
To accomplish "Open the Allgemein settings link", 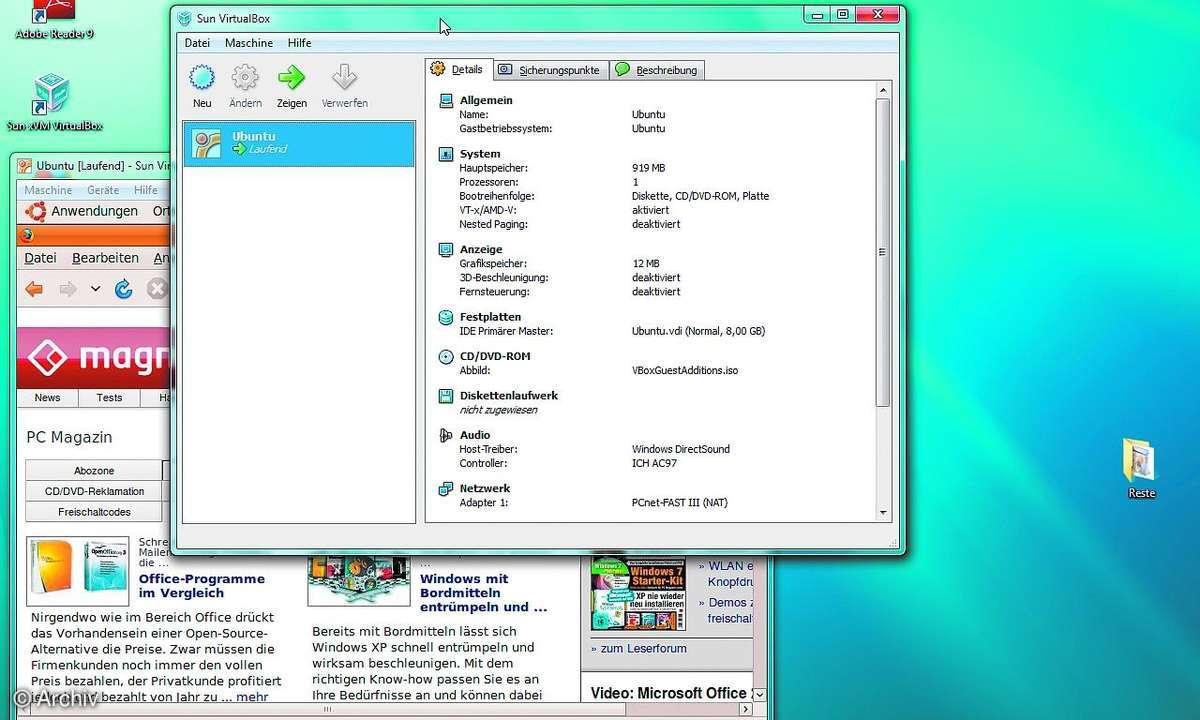I will click(486, 100).
